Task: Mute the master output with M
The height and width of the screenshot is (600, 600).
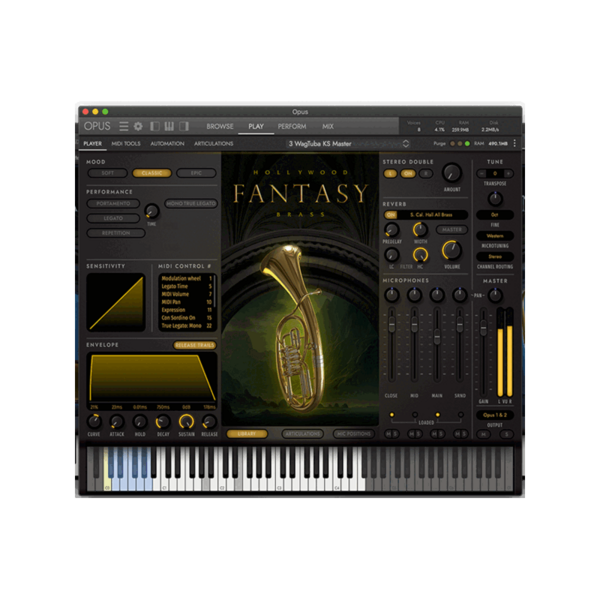Action: point(484,434)
